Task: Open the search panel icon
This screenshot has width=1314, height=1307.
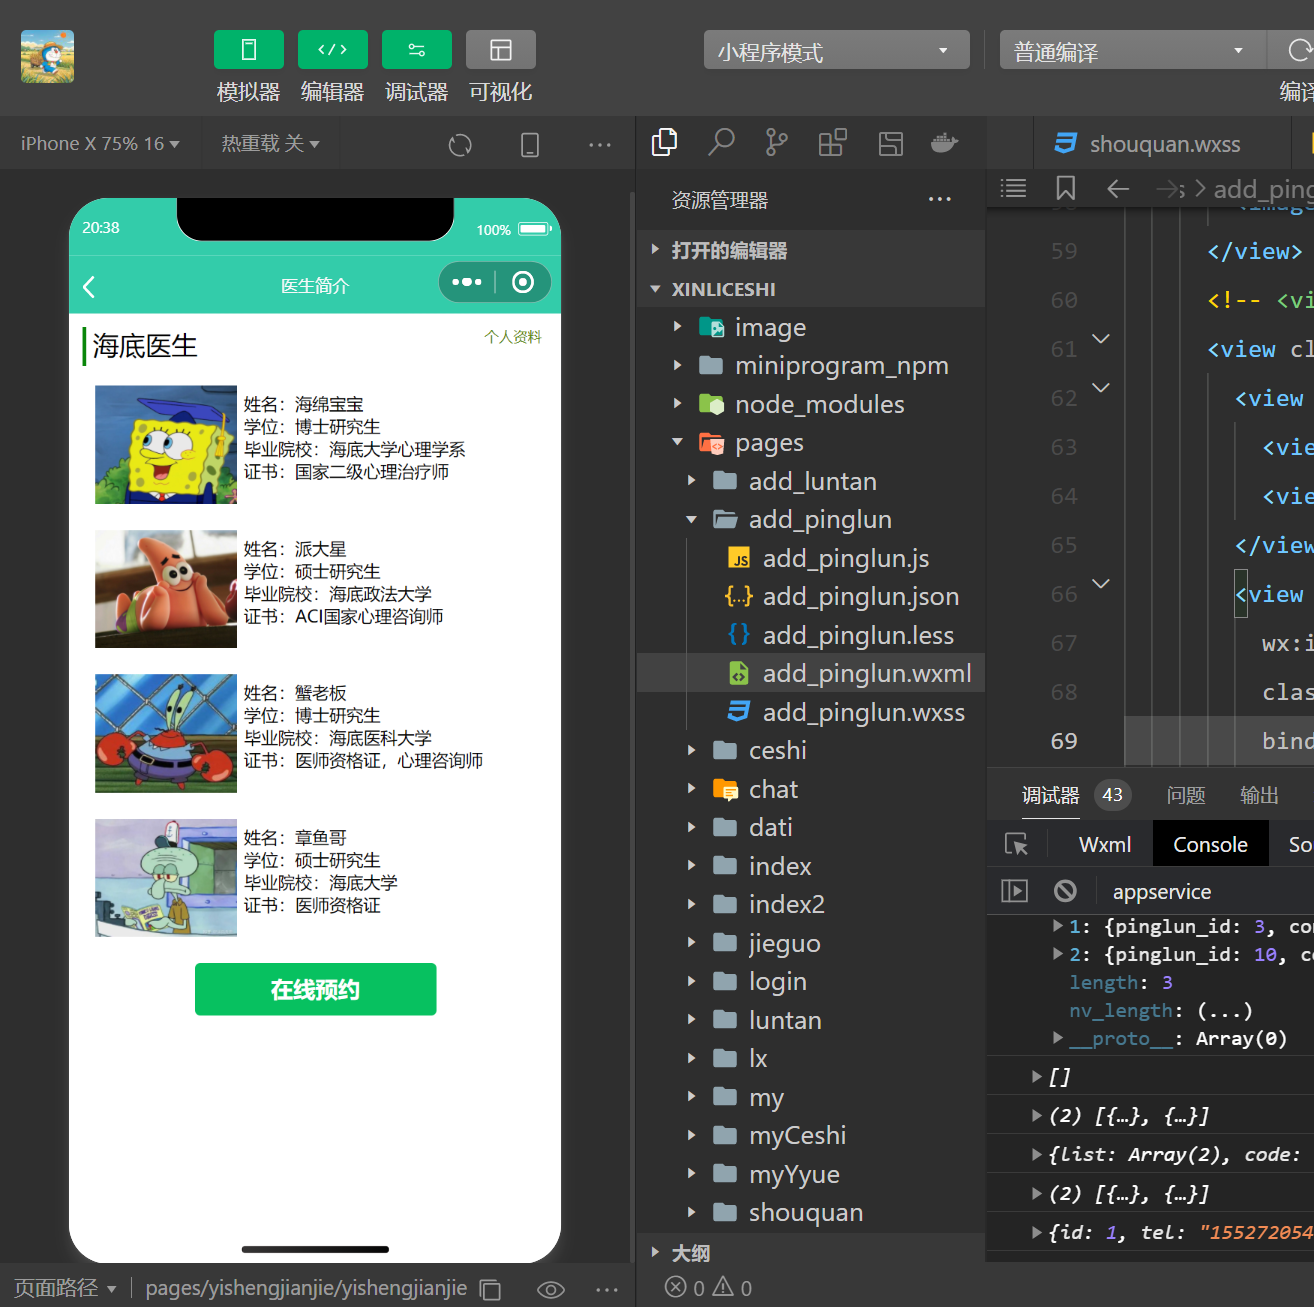Action: click(721, 143)
